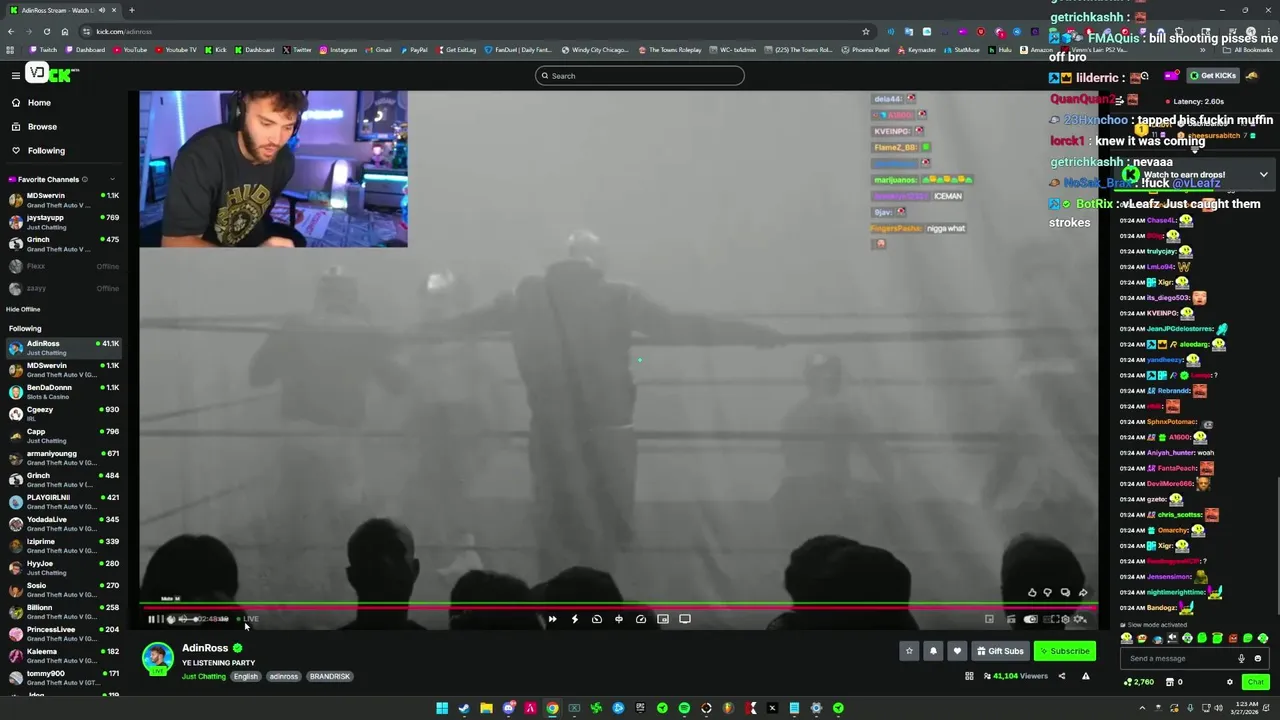
Task: Jump to LIVE in the player
Action: tap(248, 619)
